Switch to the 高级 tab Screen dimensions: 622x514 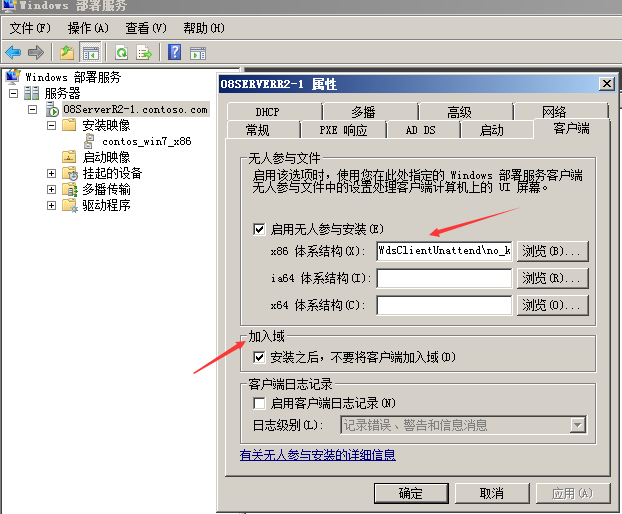466,112
